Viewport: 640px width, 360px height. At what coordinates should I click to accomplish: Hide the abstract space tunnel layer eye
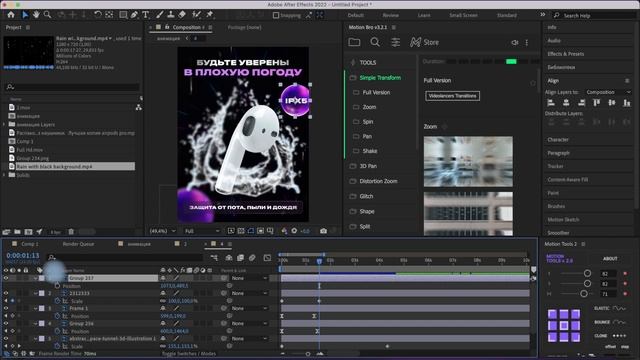[6, 338]
